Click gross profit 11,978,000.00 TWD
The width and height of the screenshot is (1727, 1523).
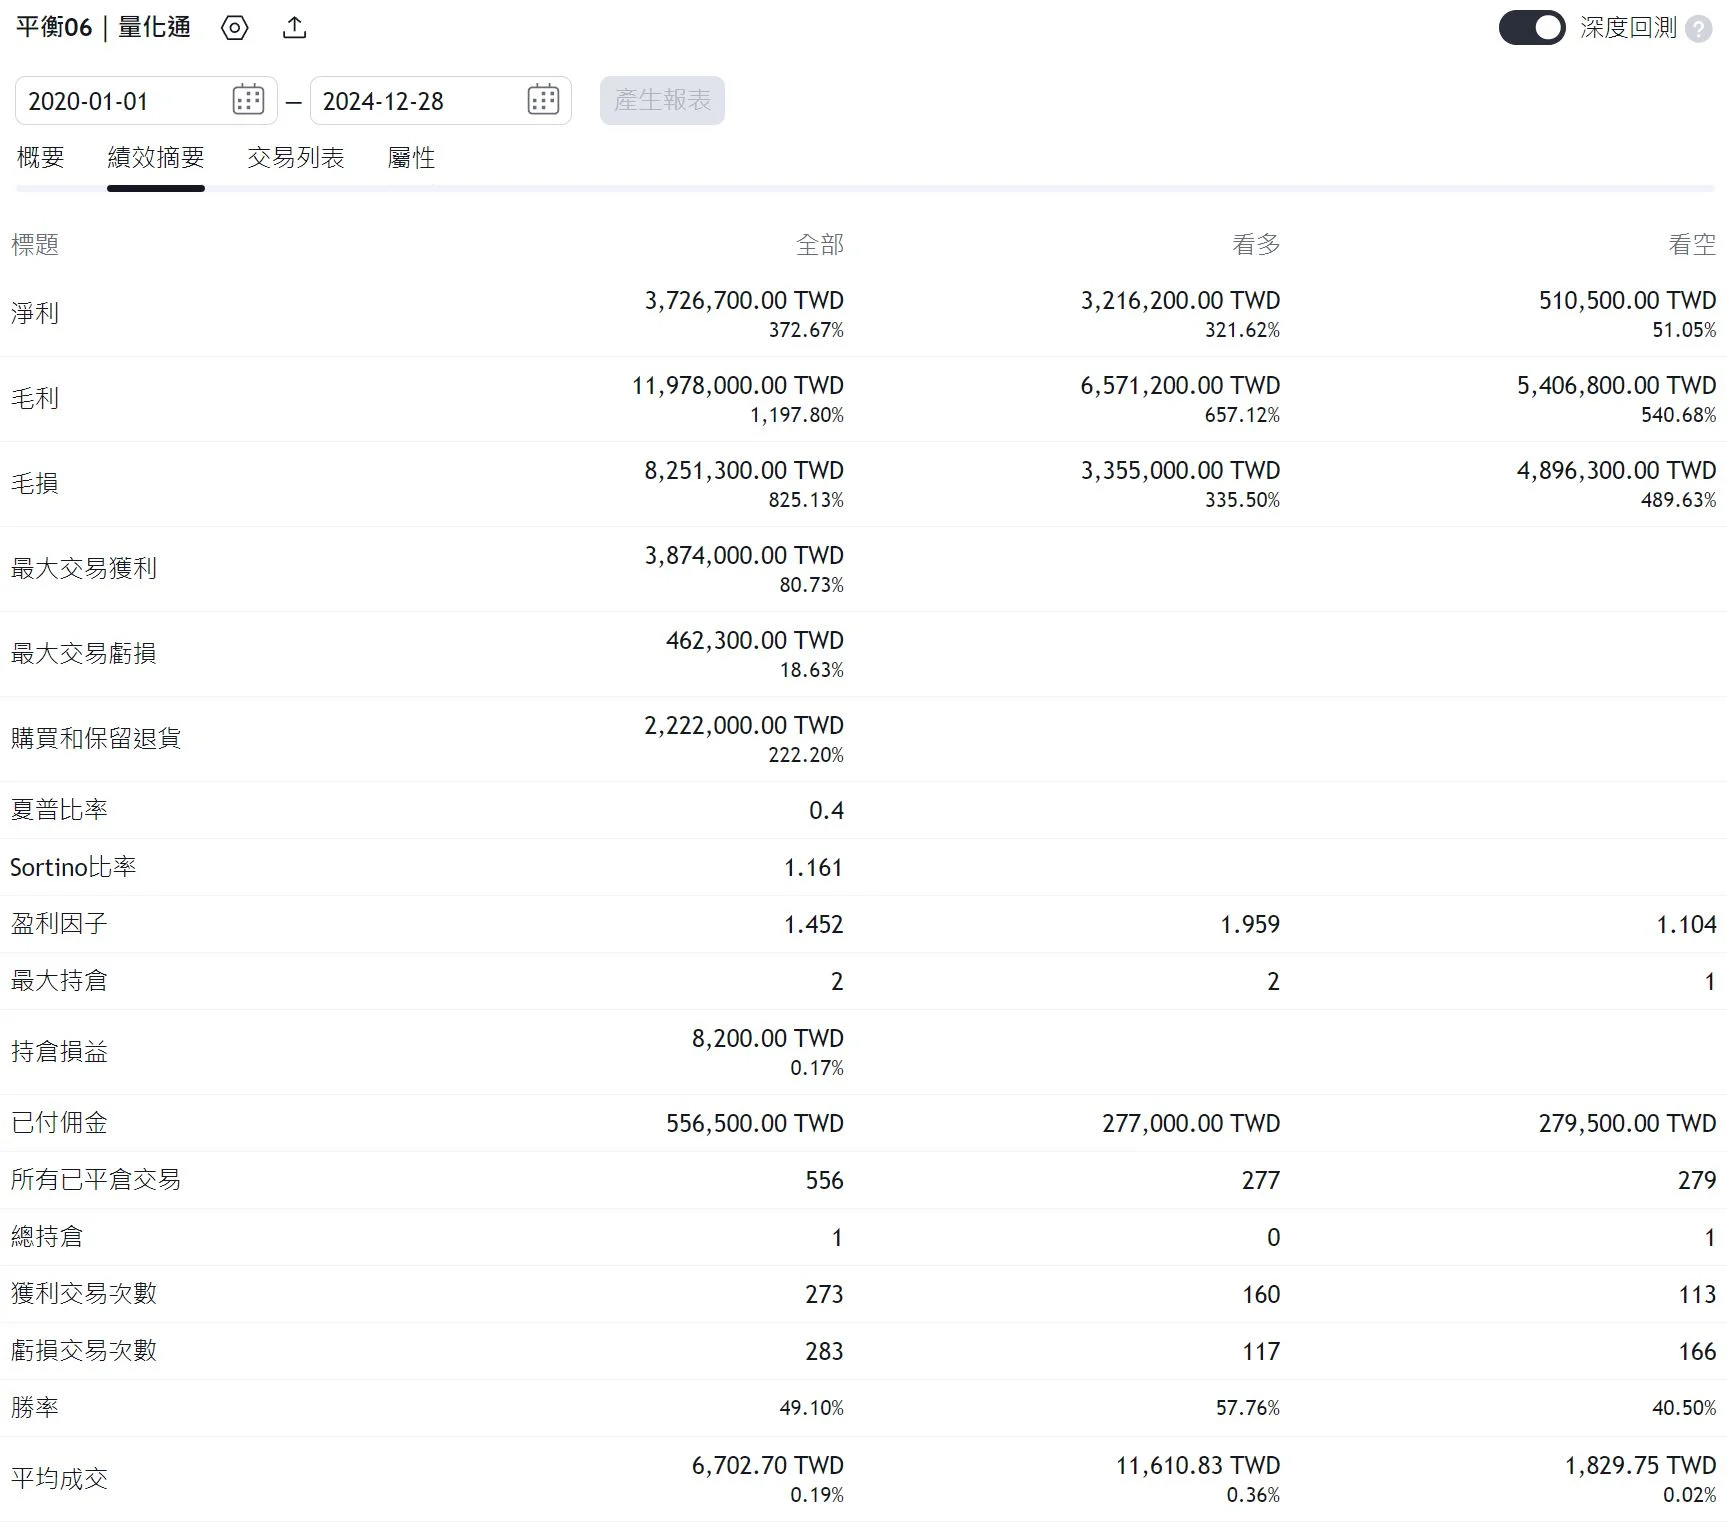tap(738, 385)
